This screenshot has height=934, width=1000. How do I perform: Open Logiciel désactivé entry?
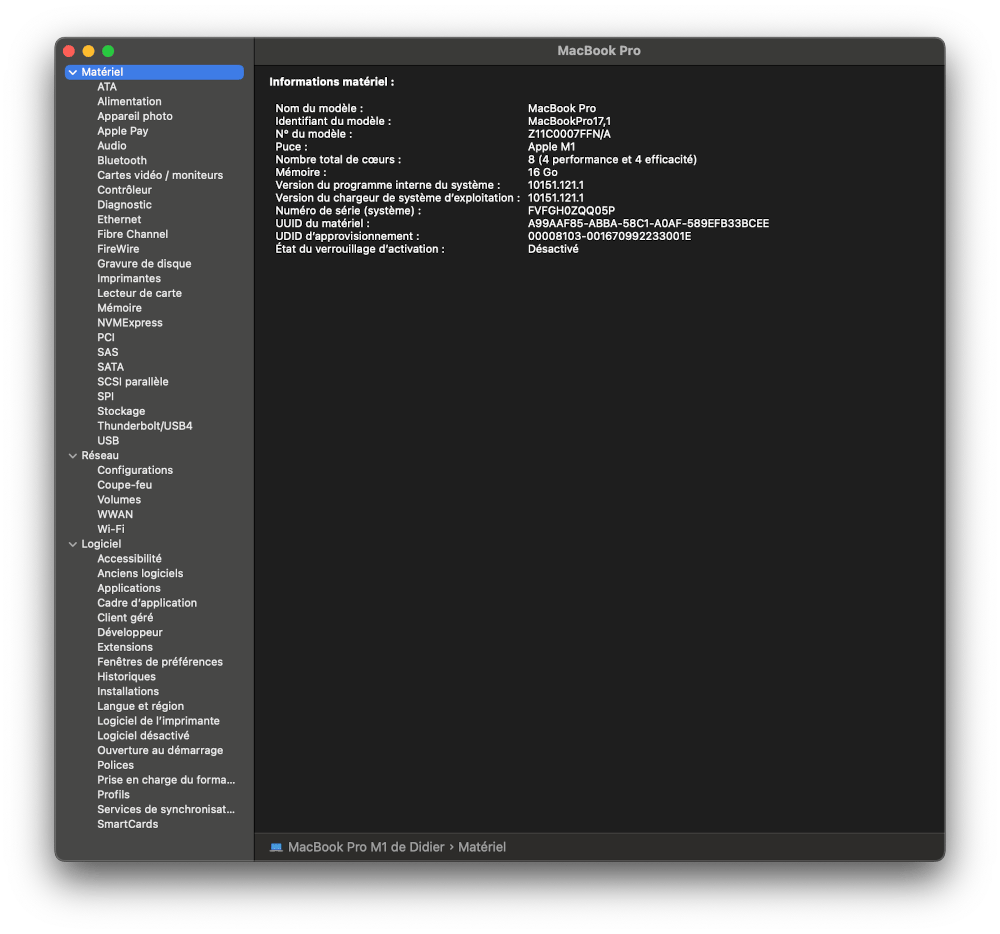(143, 736)
